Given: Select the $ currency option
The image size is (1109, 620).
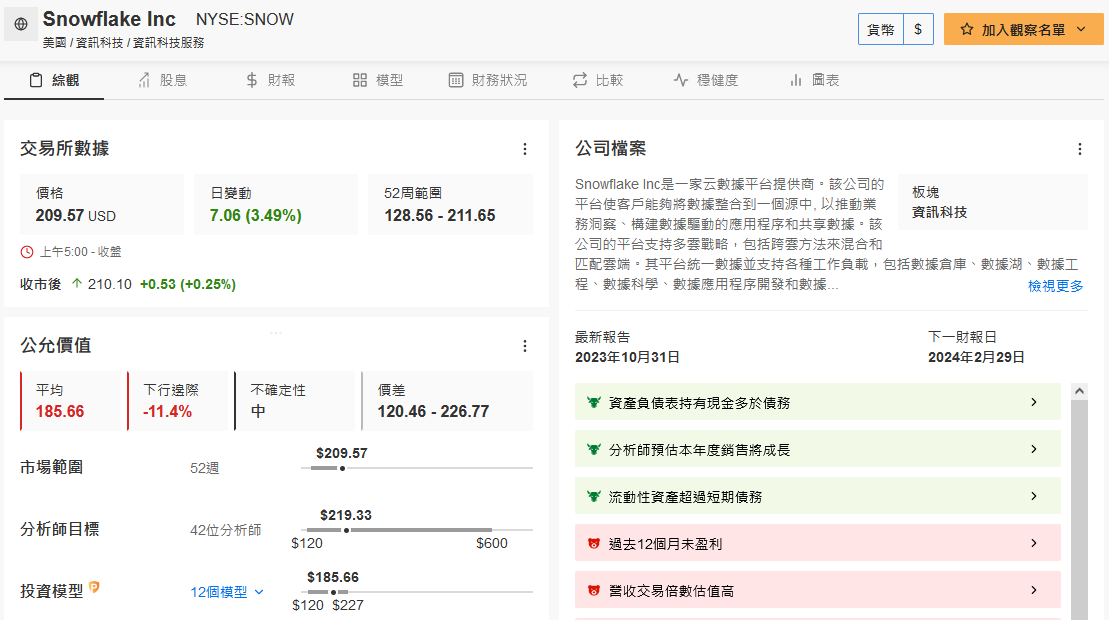Looking at the screenshot, I should tap(918, 30).
